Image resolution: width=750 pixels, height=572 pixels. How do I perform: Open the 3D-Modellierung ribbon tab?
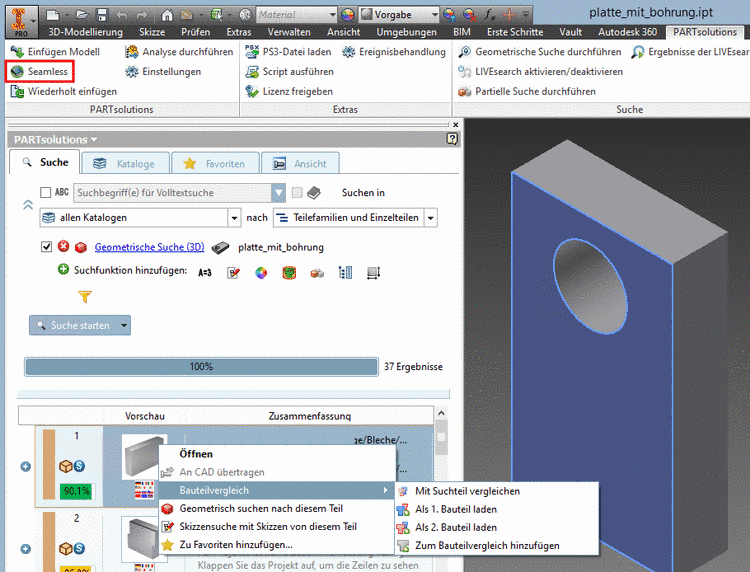click(85, 32)
